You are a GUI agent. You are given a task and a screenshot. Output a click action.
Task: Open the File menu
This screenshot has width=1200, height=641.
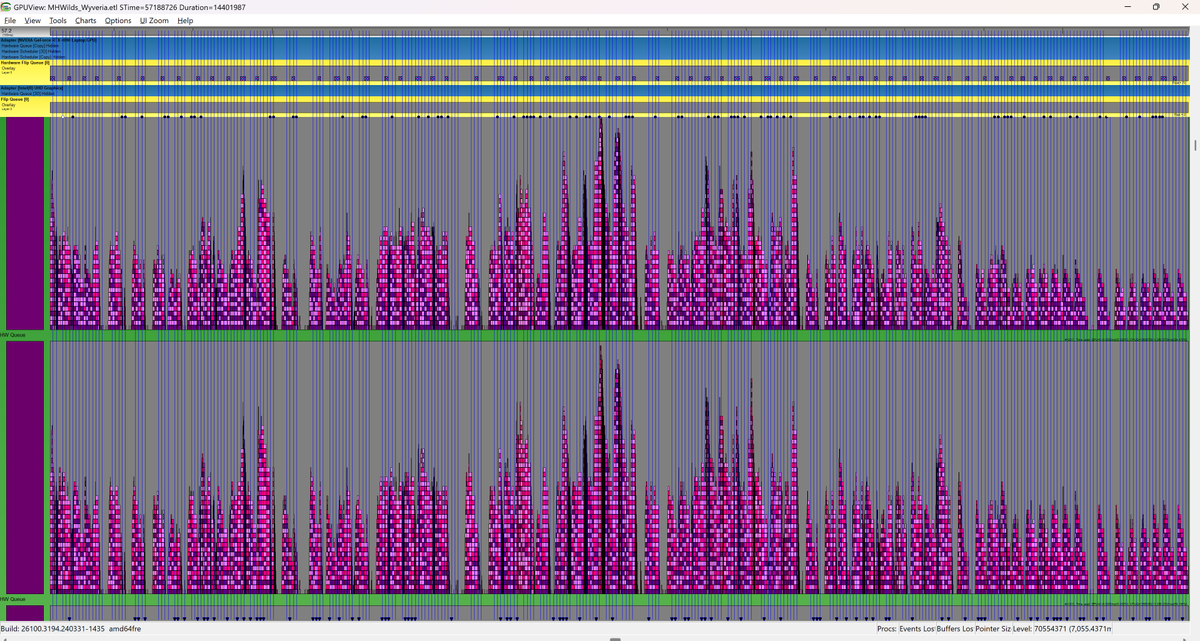pyautogui.click(x=10, y=20)
